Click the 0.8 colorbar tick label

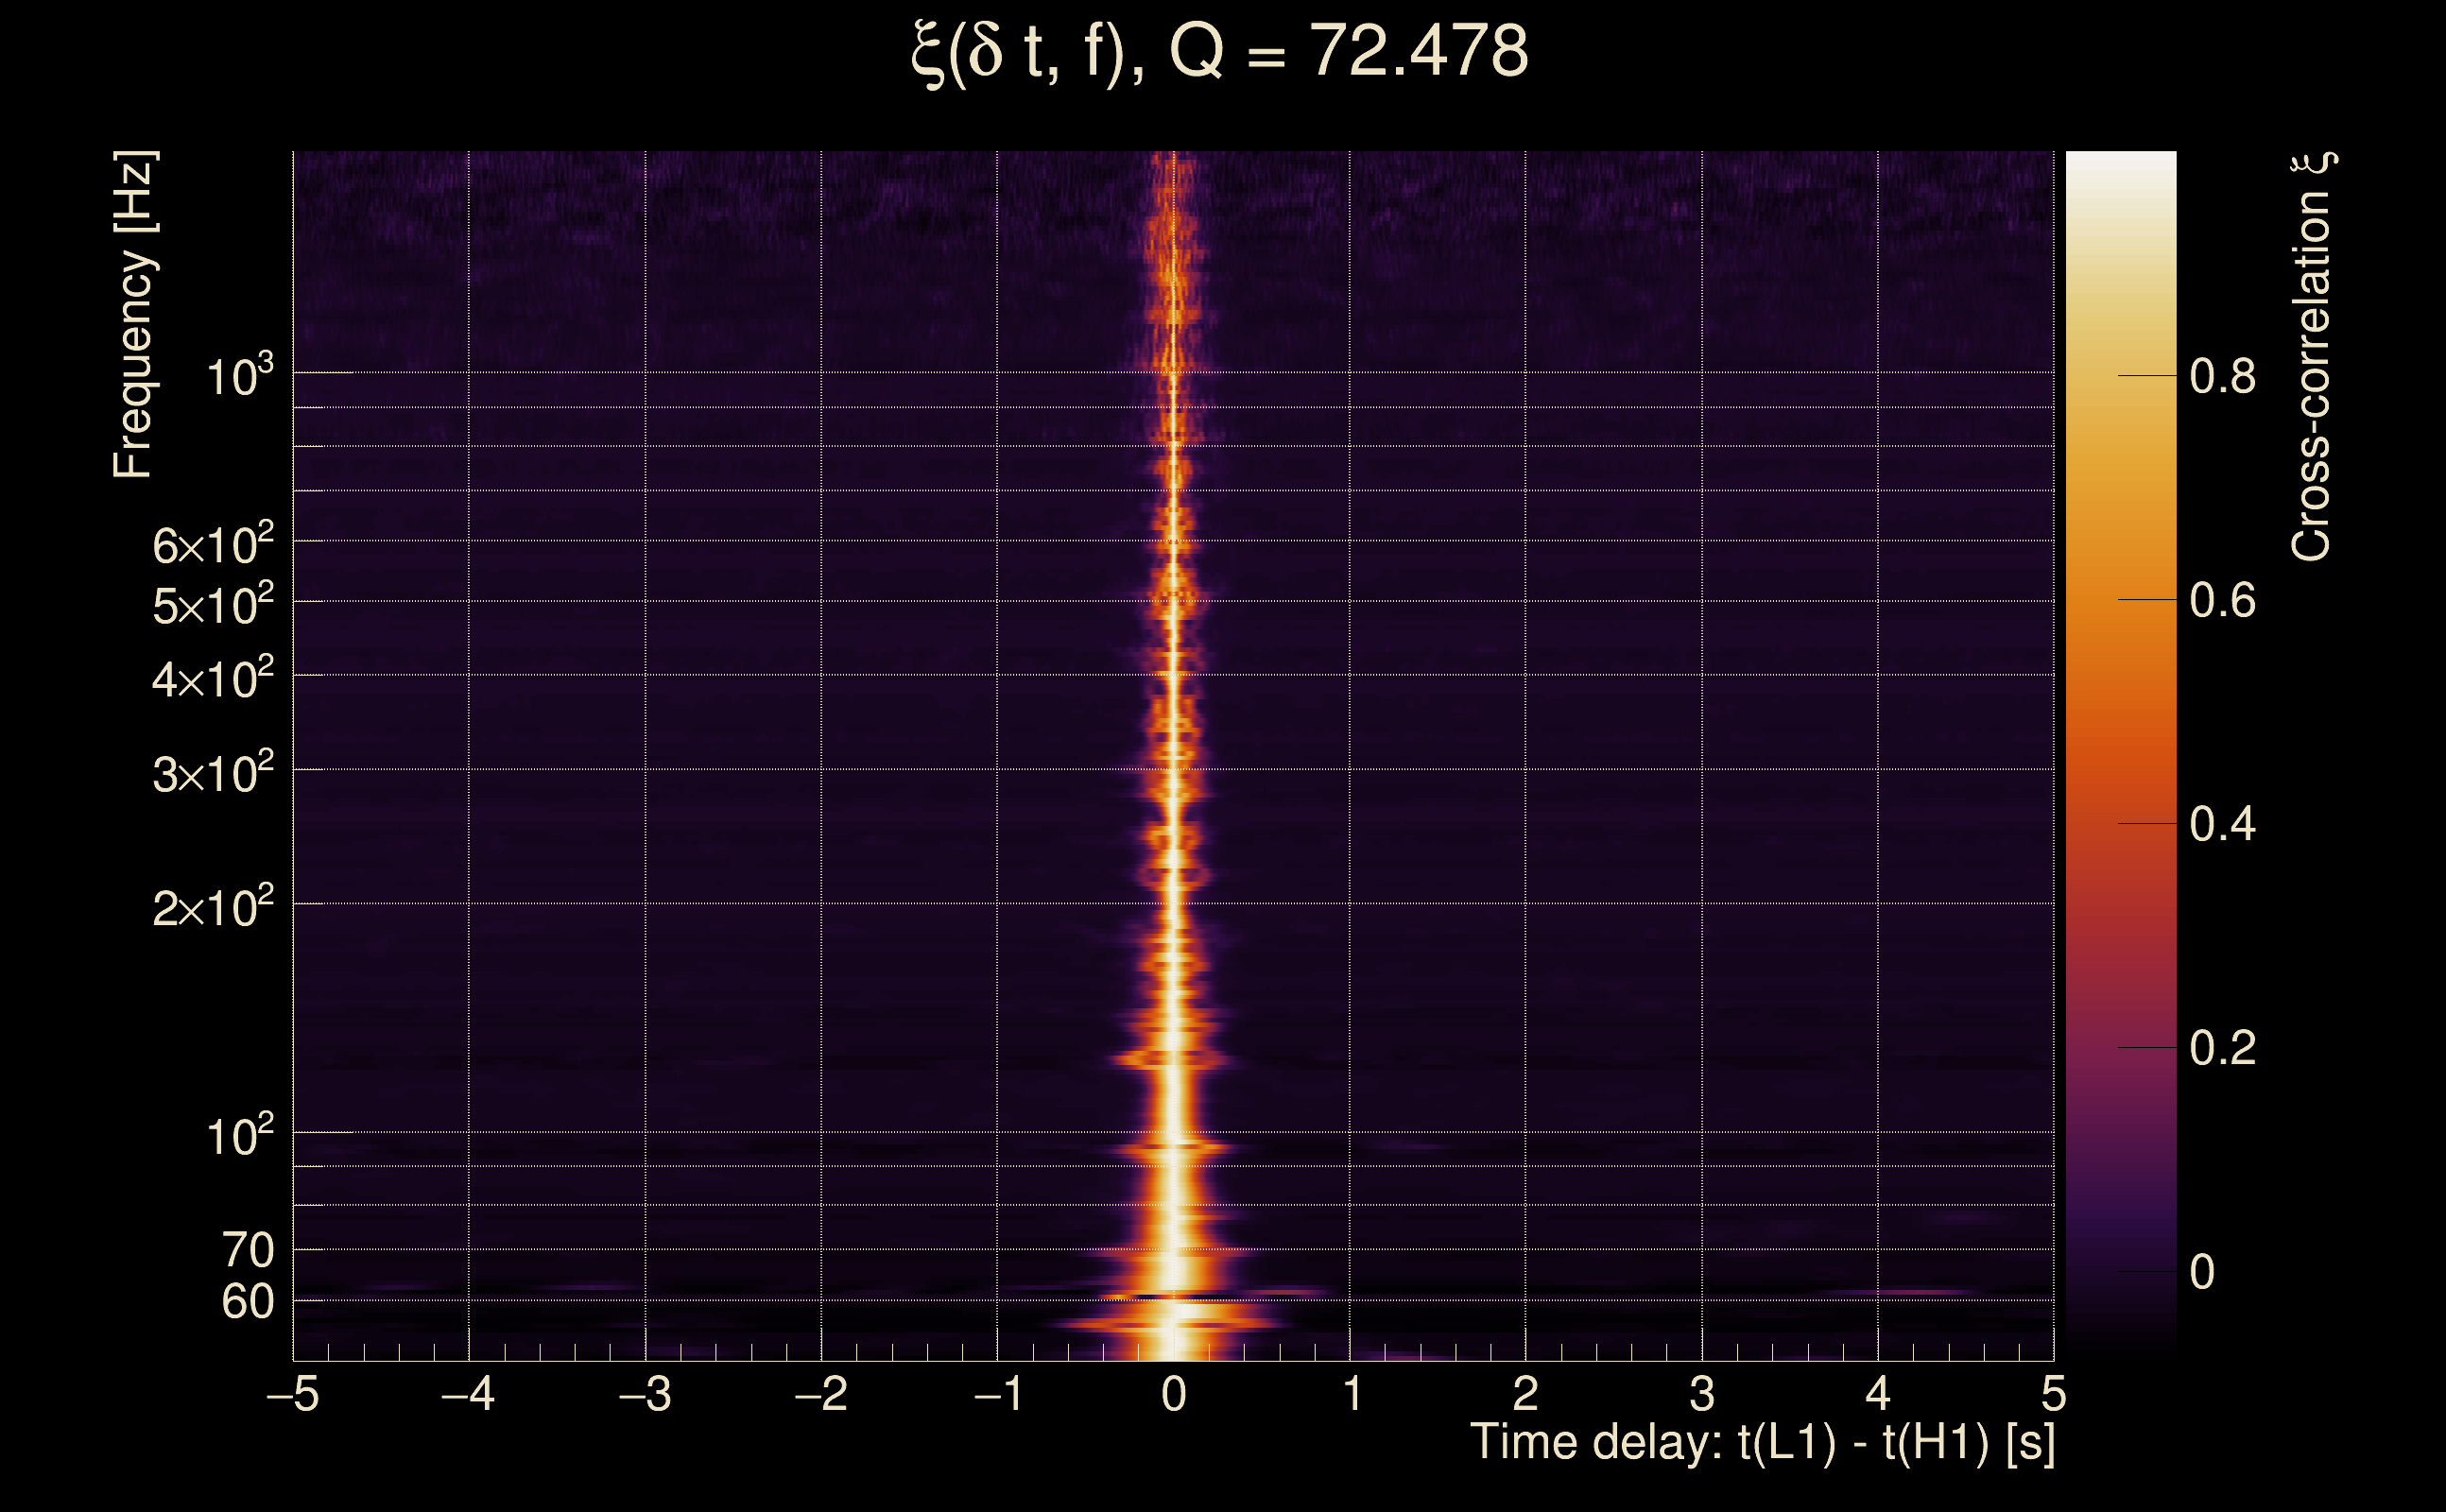tap(2222, 377)
